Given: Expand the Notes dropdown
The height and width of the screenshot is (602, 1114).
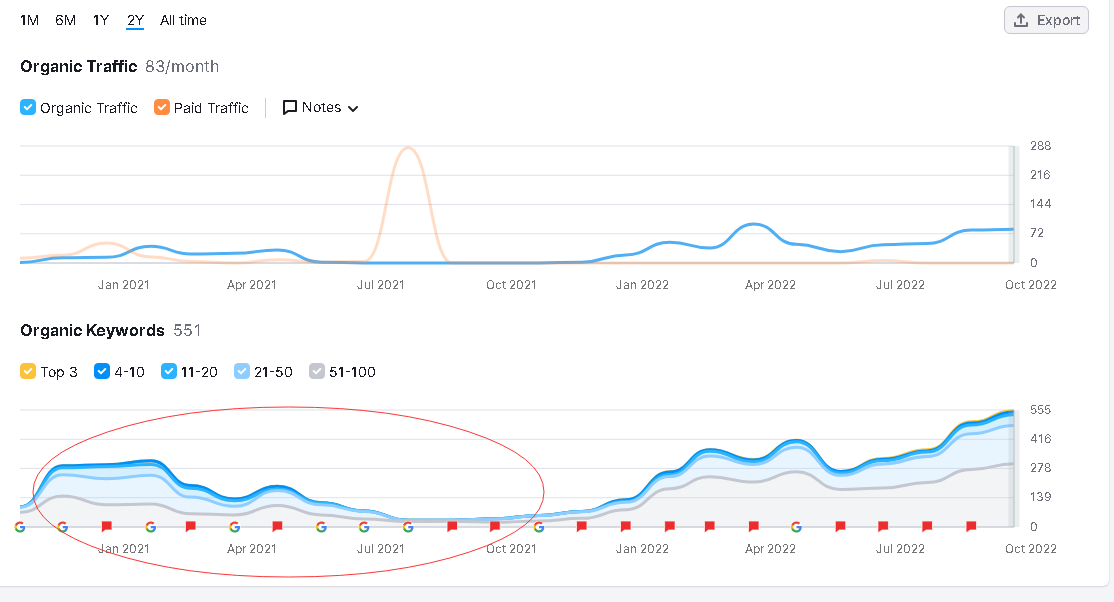Looking at the screenshot, I should (x=320, y=107).
